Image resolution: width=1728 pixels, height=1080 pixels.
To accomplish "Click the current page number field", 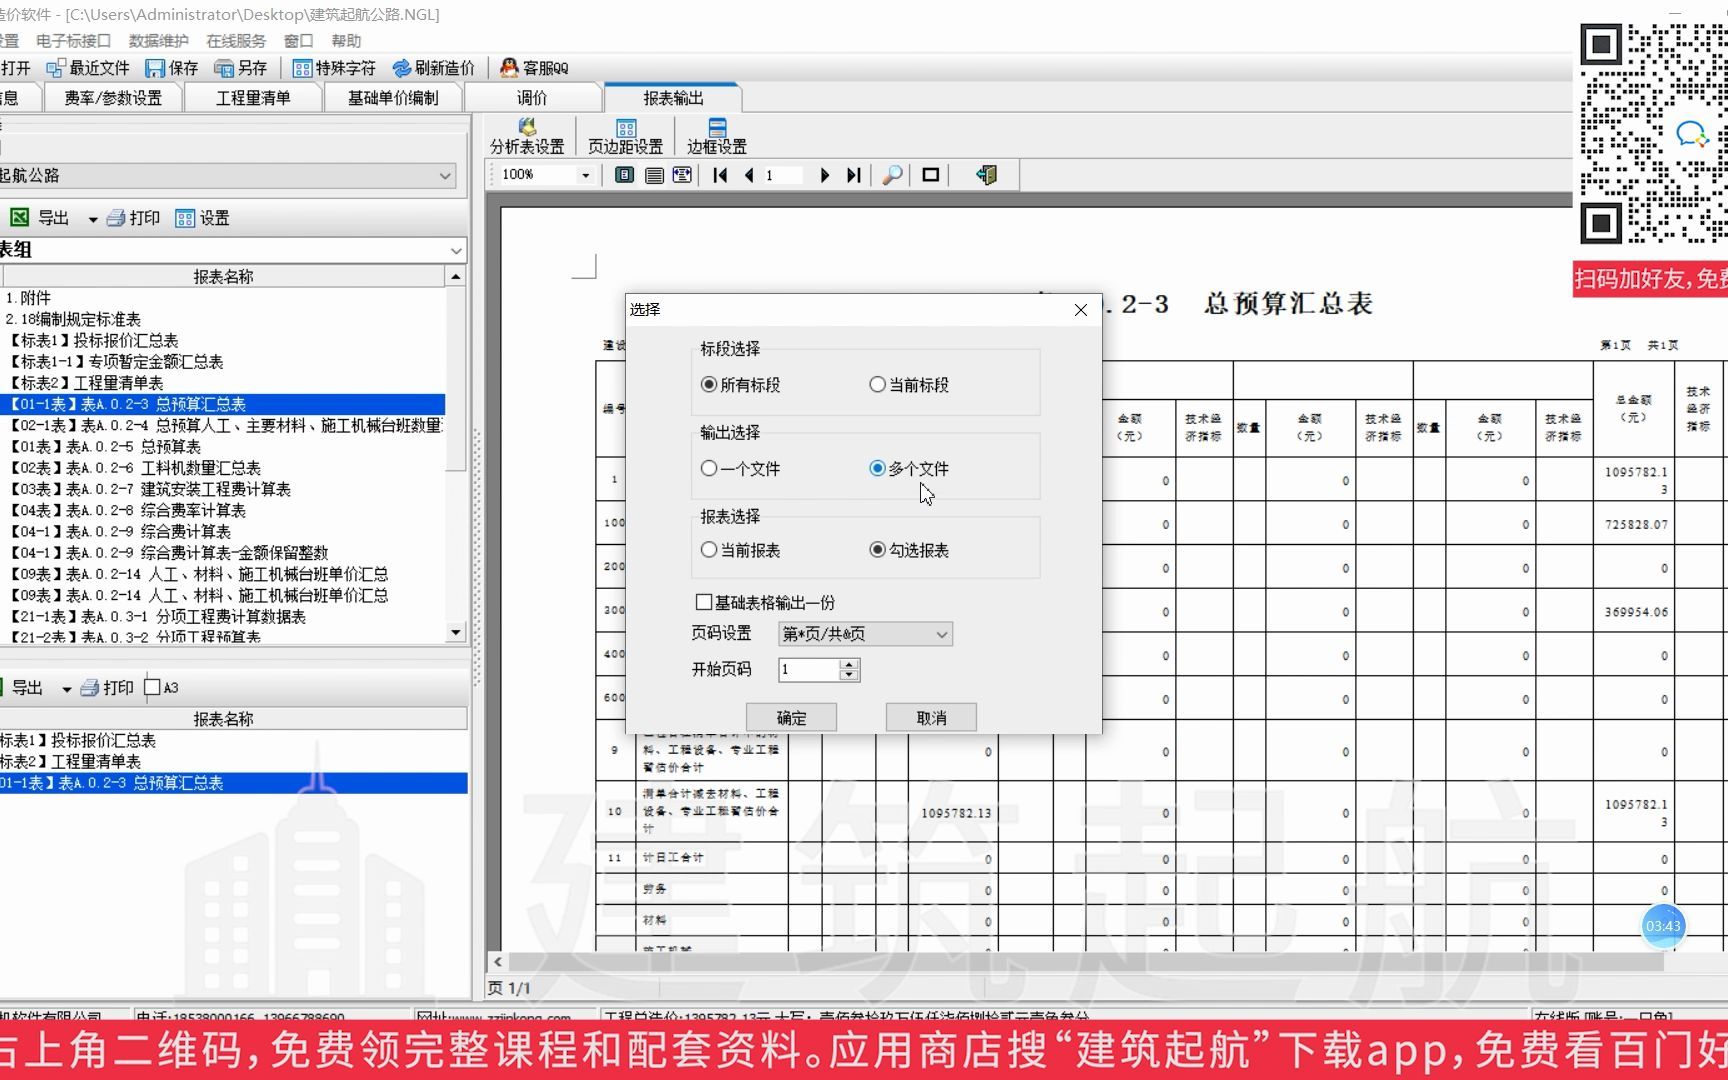I will click(x=783, y=175).
